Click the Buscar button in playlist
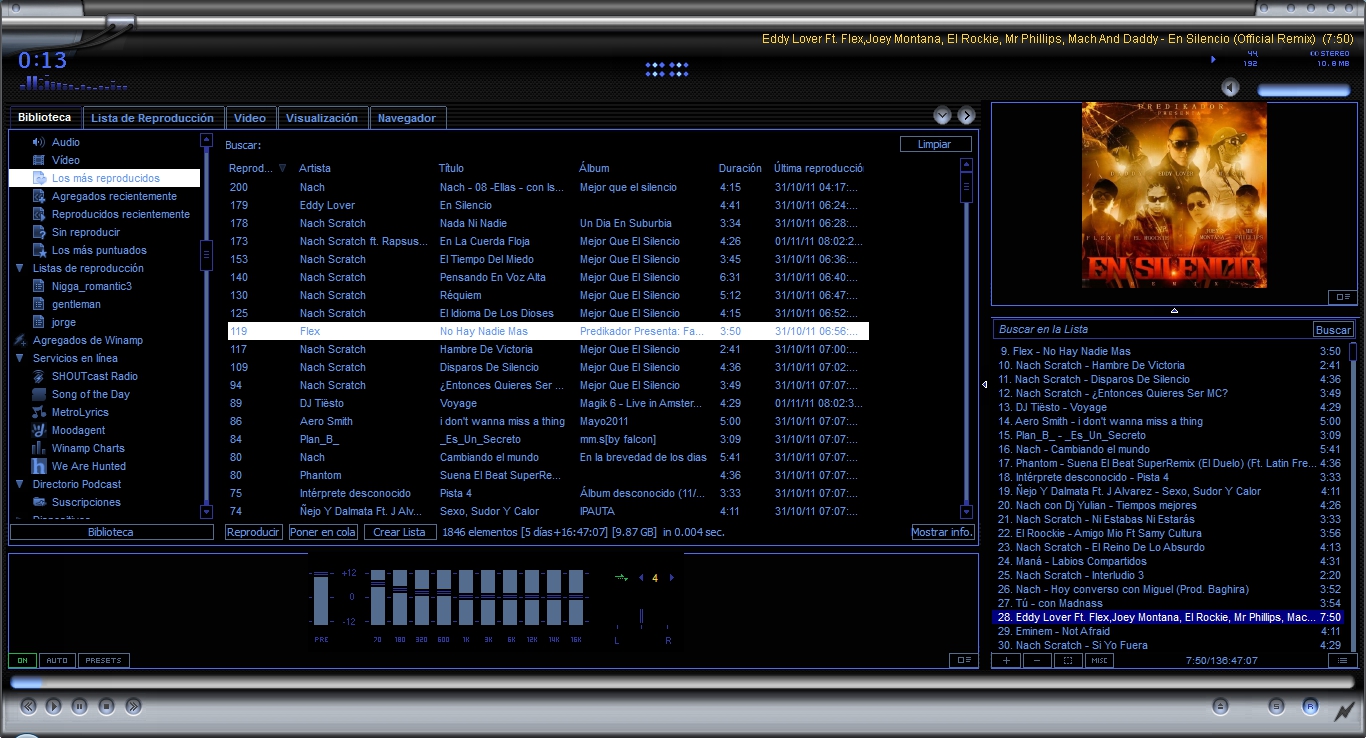 tap(1333, 329)
